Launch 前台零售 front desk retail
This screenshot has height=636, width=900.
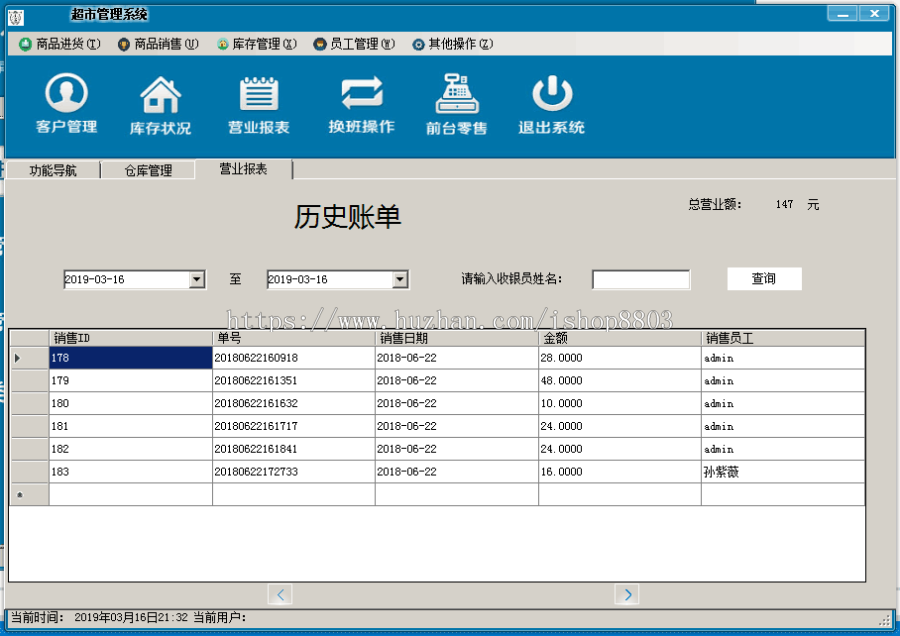point(457,100)
